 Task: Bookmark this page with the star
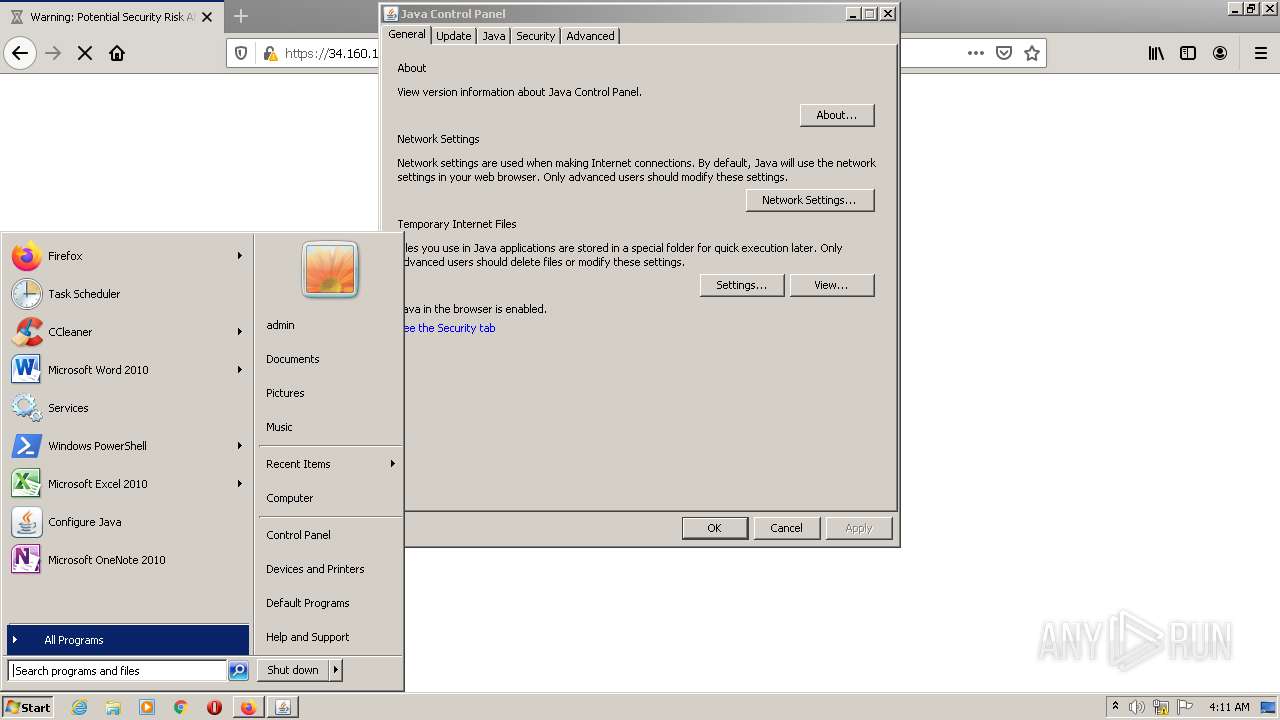click(x=1032, y=53)
